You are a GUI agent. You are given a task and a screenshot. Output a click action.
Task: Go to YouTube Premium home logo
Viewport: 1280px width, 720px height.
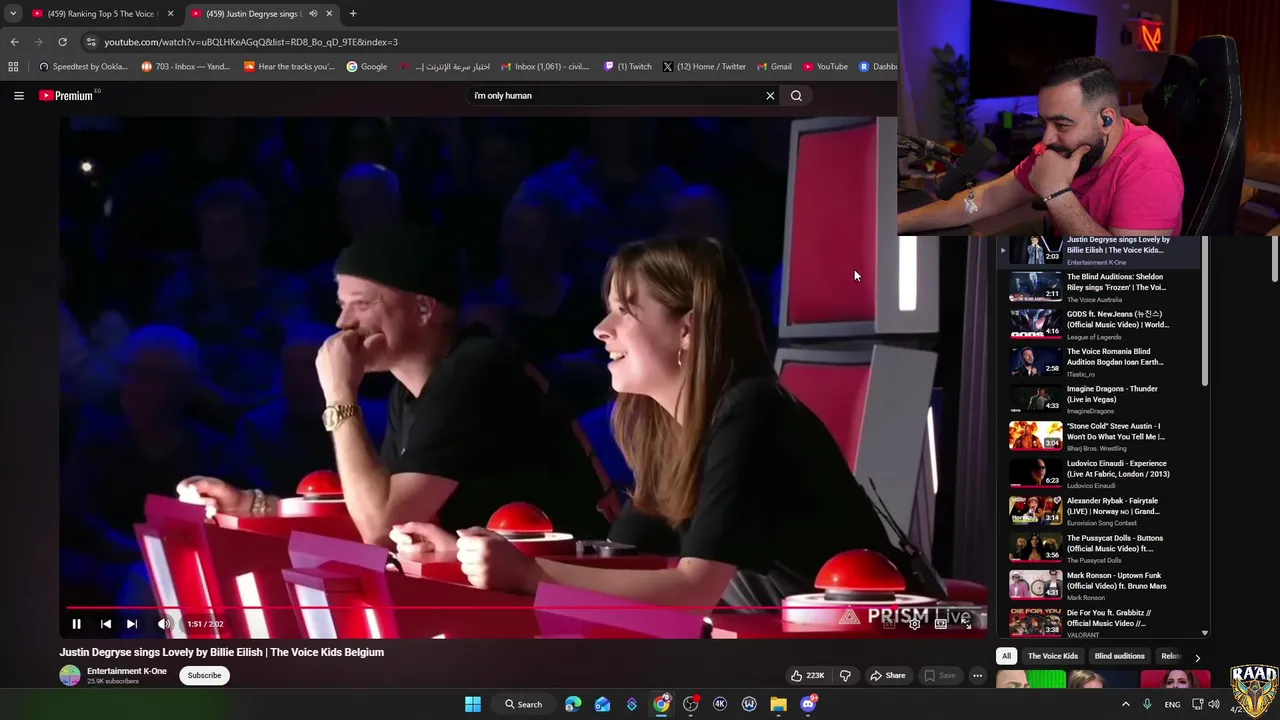(68, 96)
